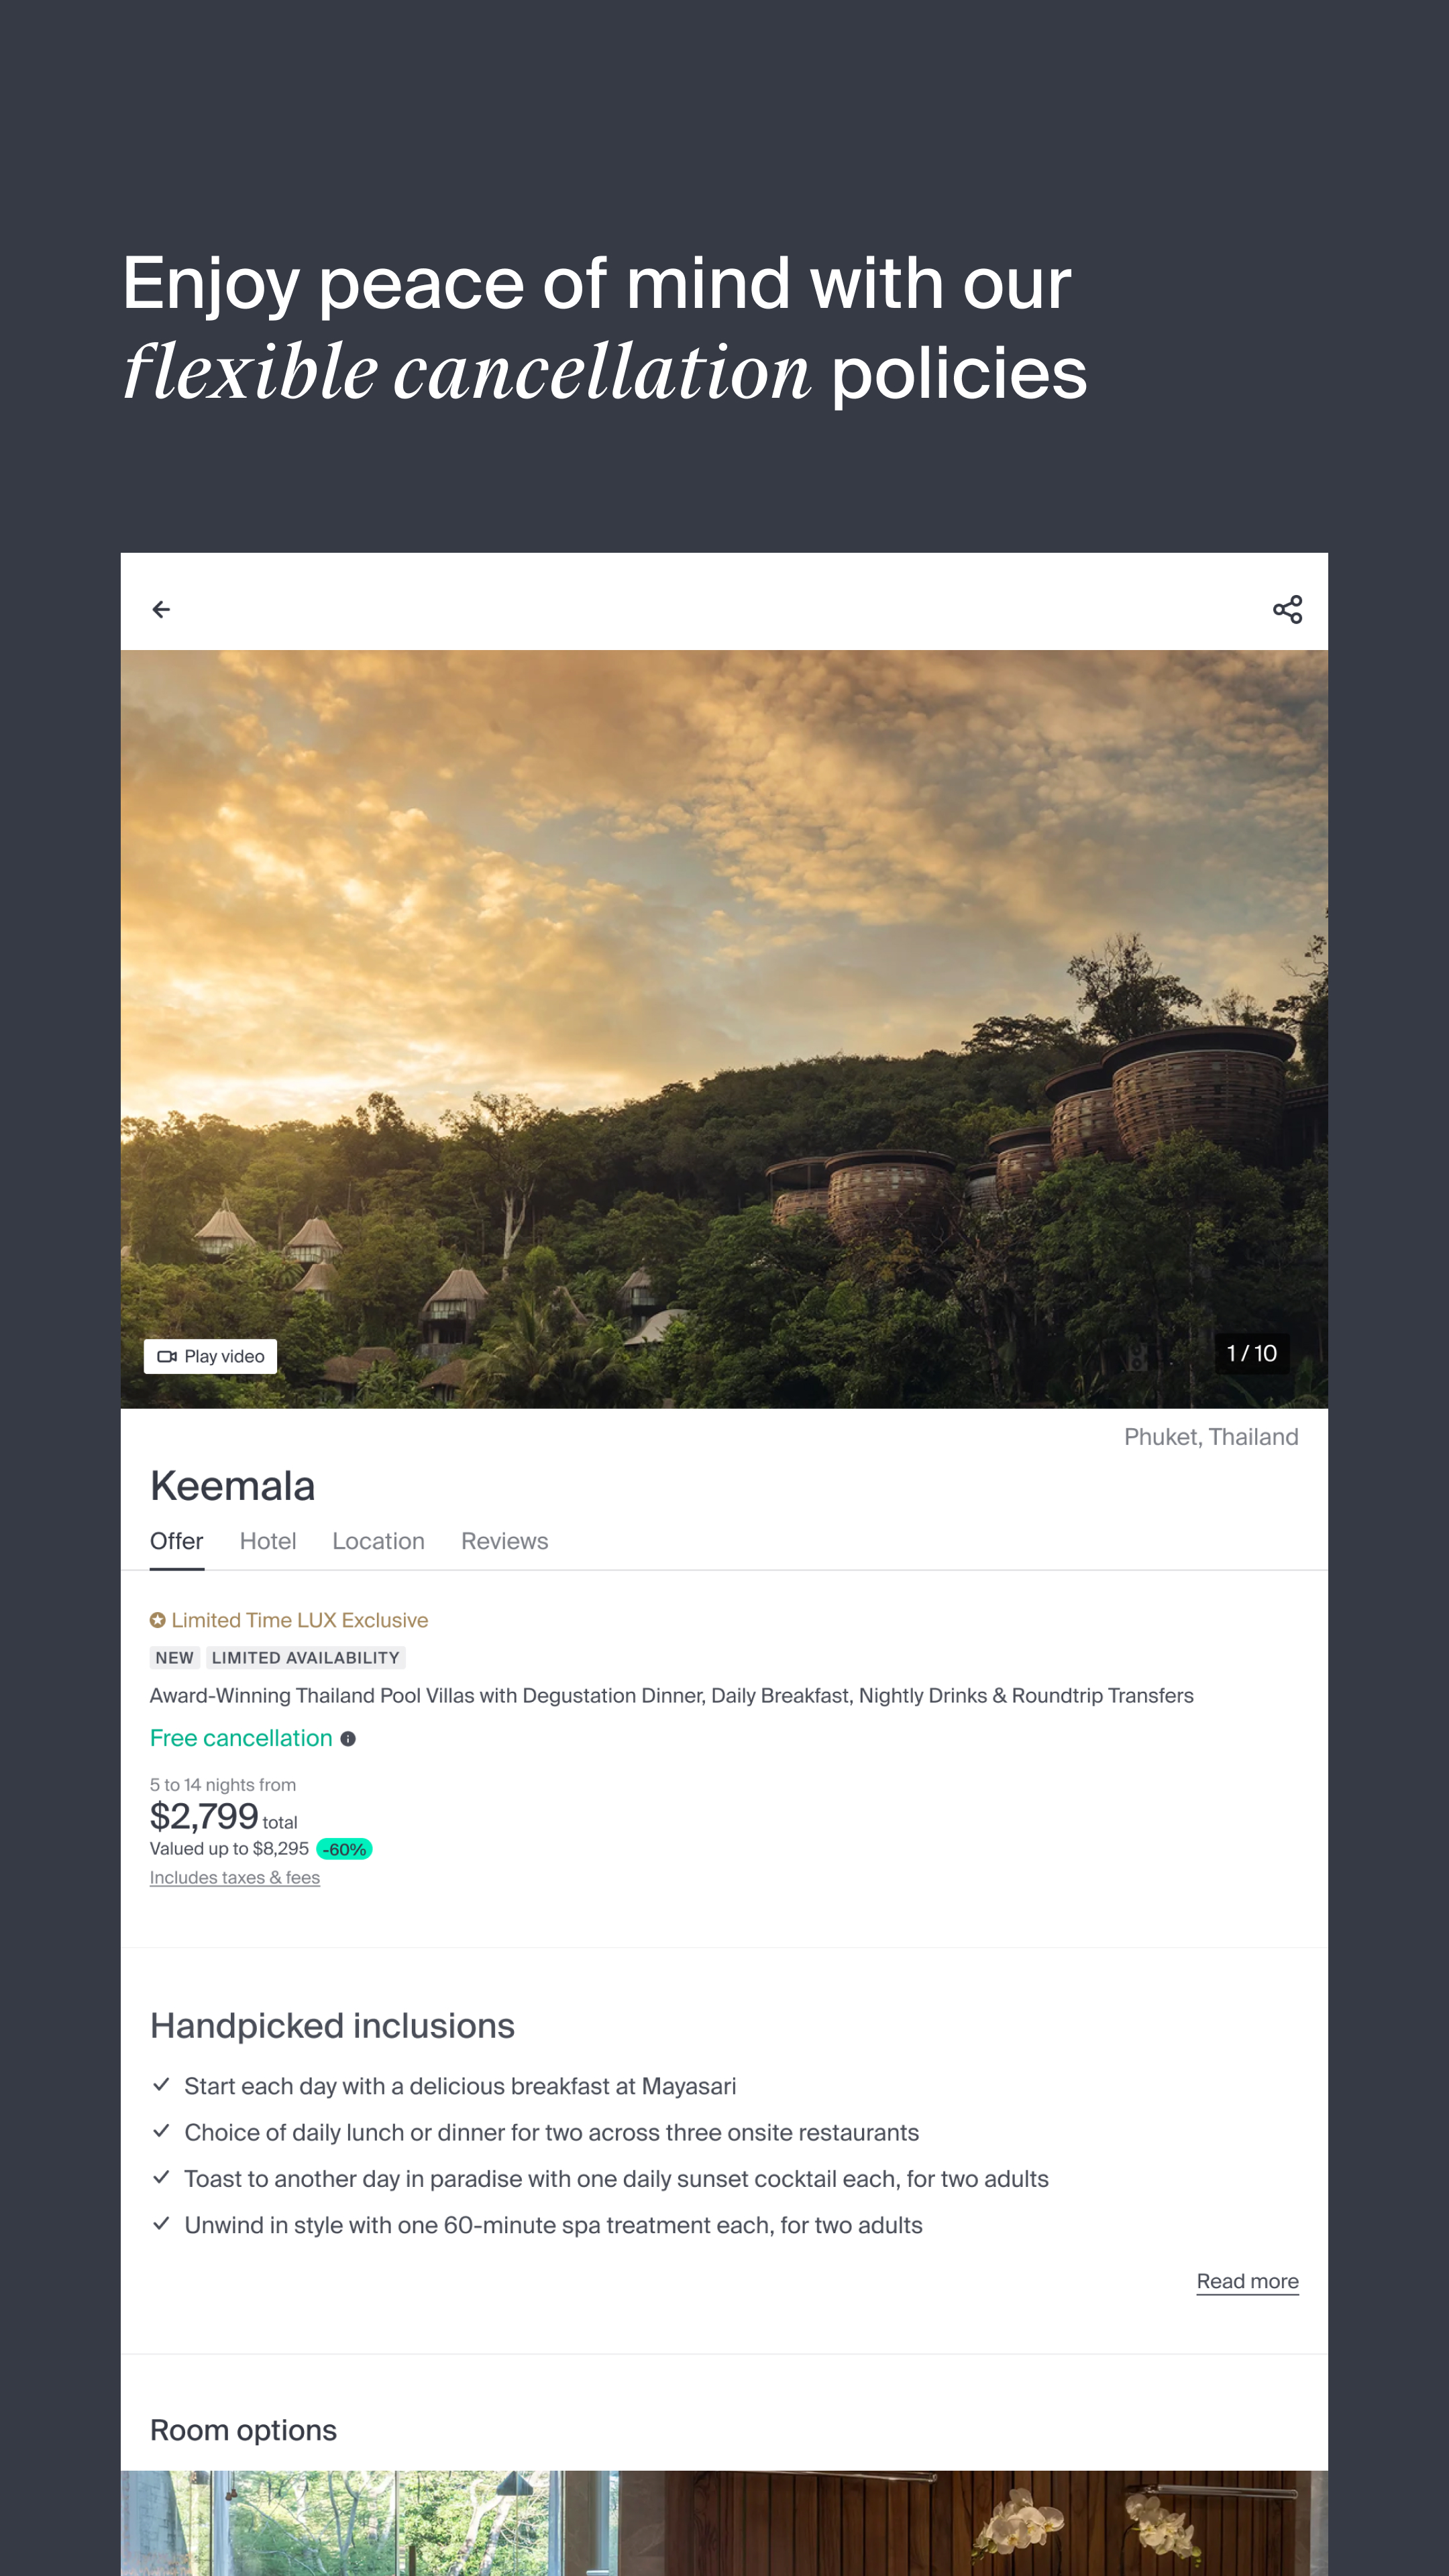1449x2576 pixels.
Task: Click the free cancellation info icon
Action: [x=348, y=1739]
